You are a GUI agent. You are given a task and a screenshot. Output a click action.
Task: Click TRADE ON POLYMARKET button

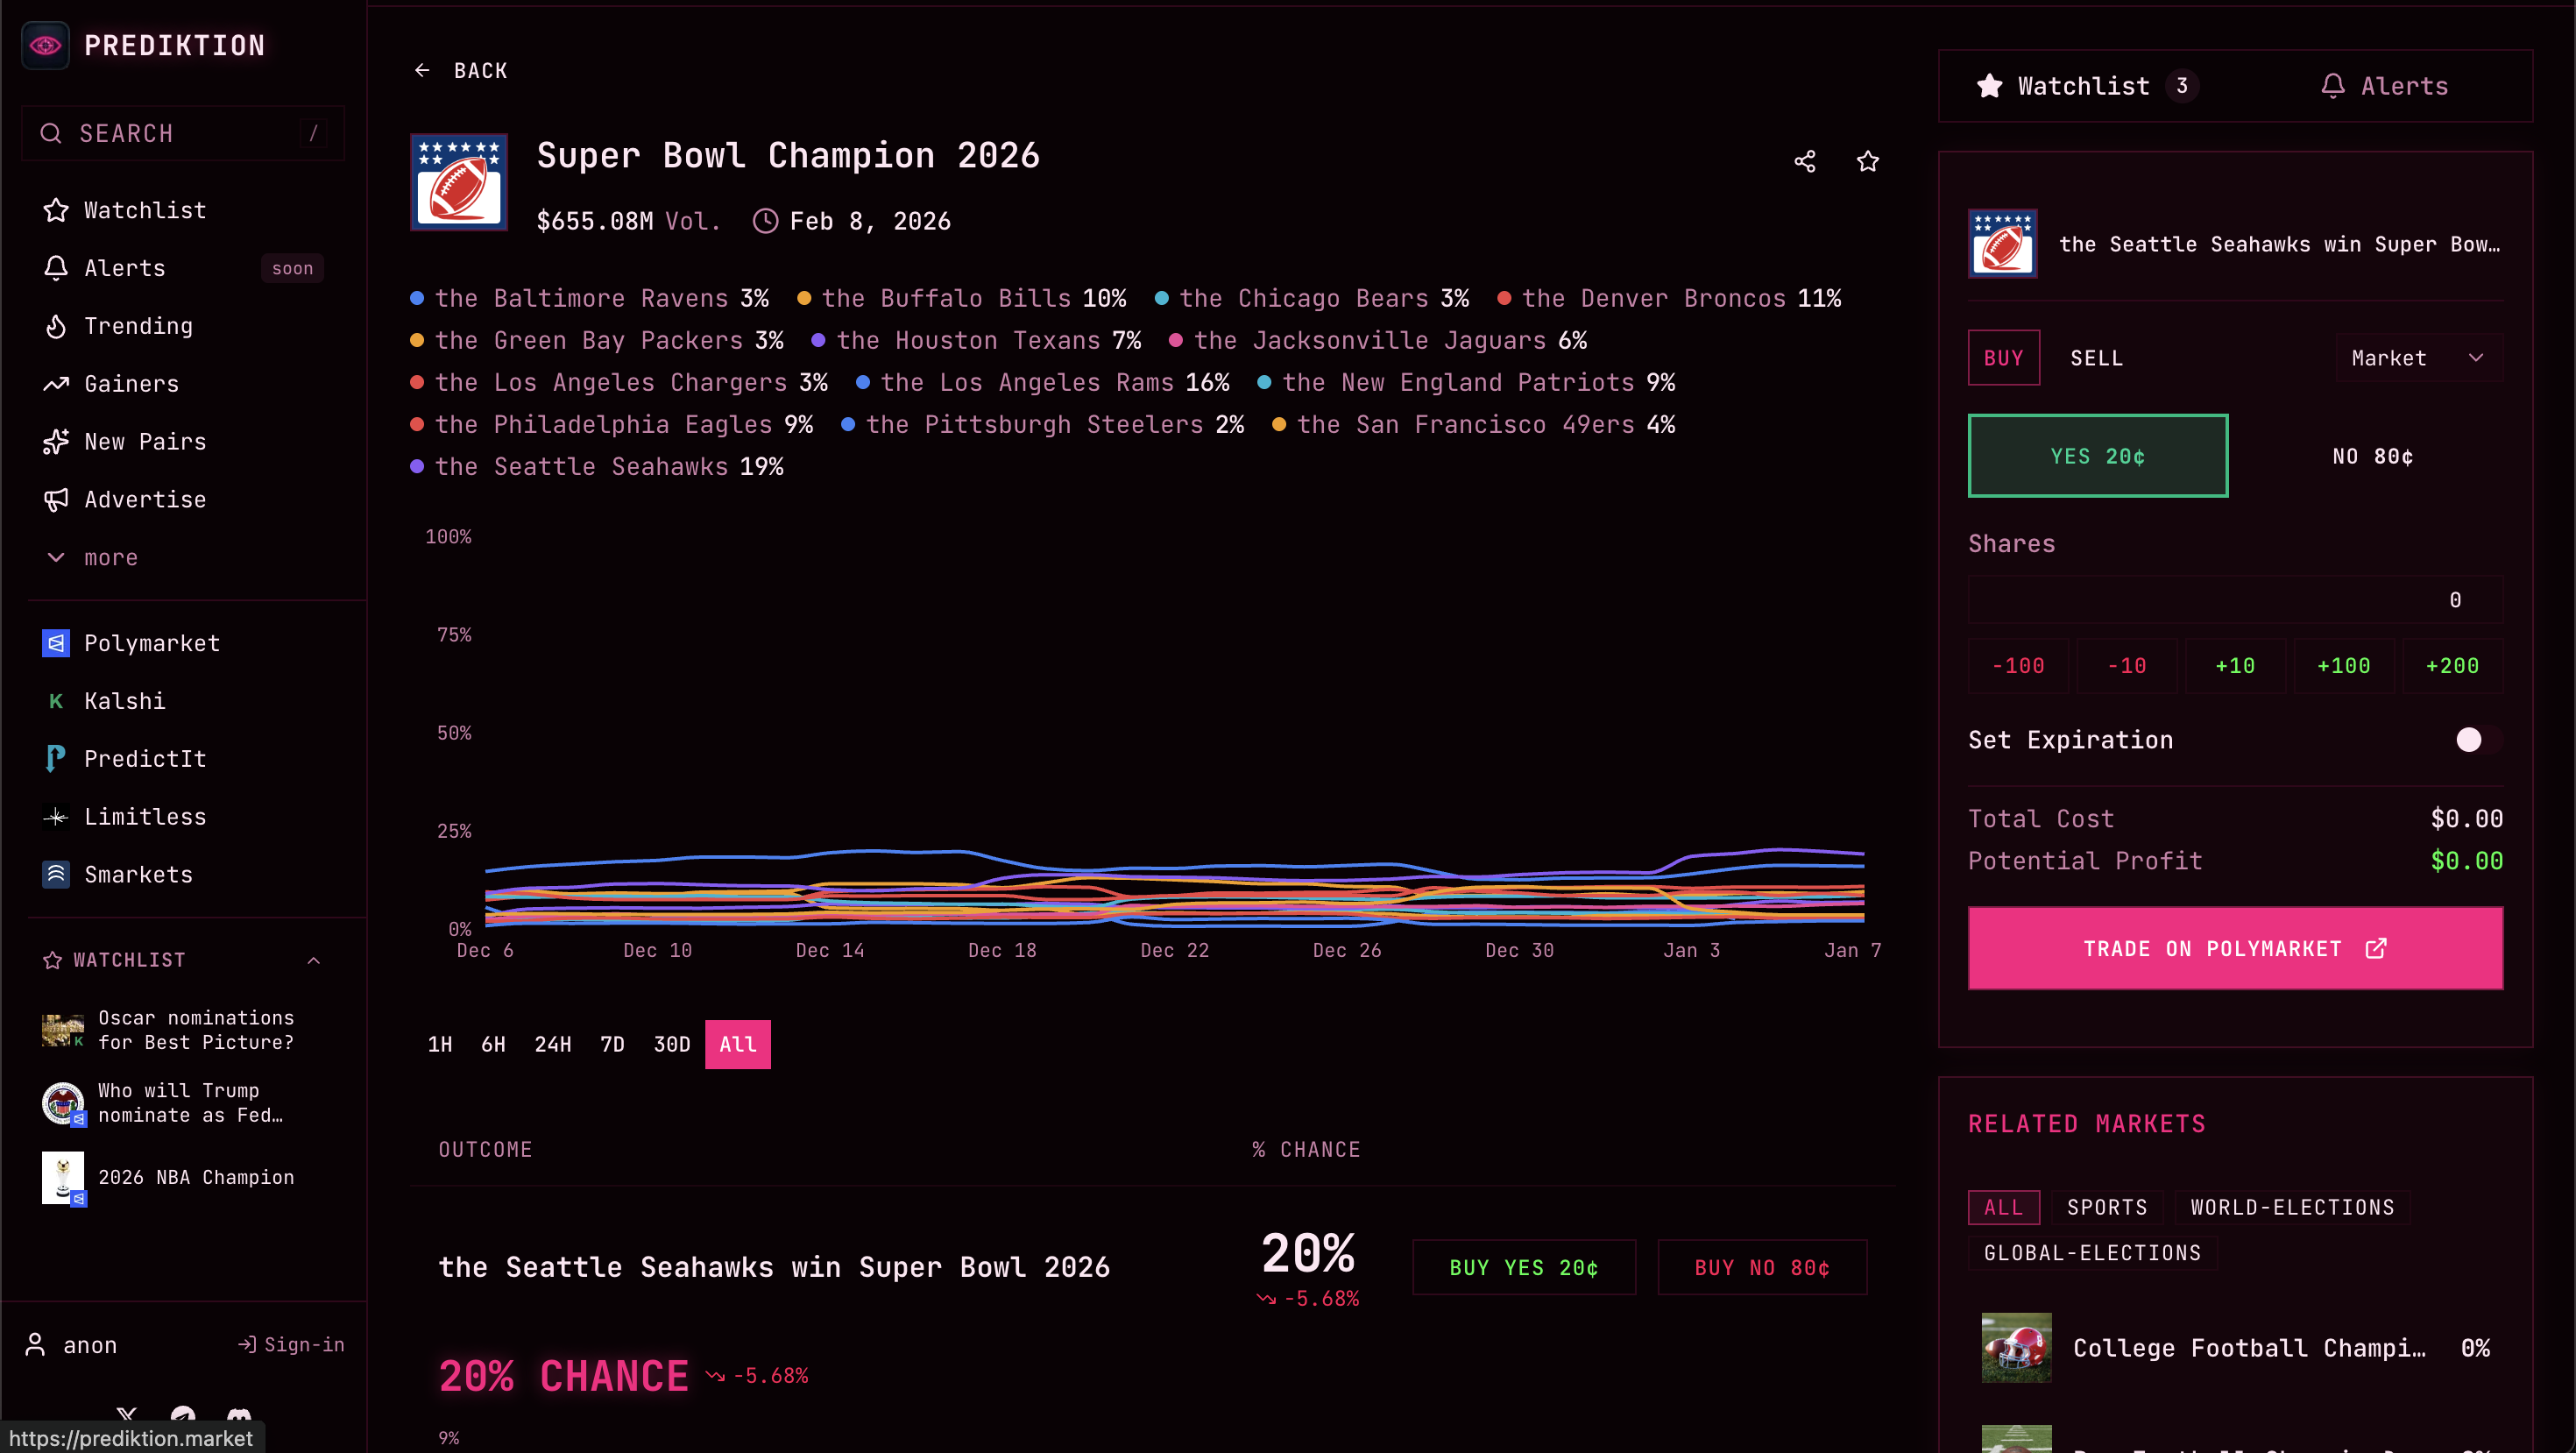click(x=2234, y=948)
